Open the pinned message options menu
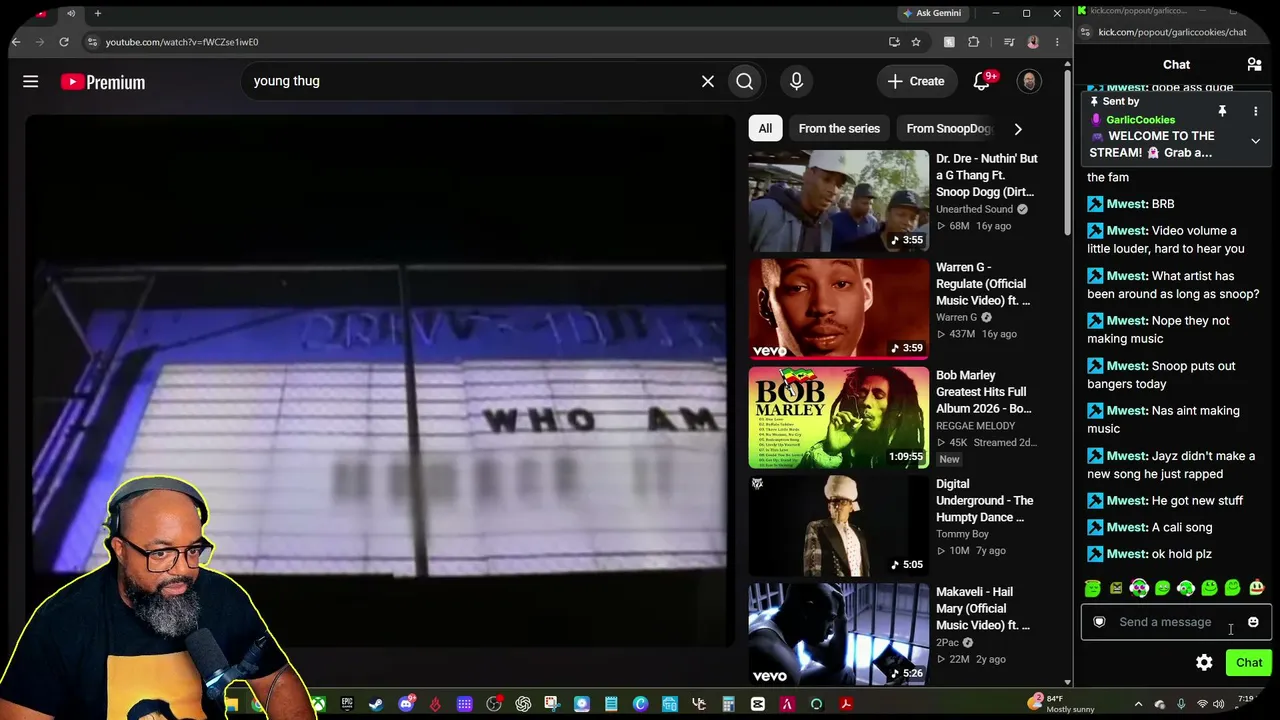The image size is (1280, 720). [1256, 111]
